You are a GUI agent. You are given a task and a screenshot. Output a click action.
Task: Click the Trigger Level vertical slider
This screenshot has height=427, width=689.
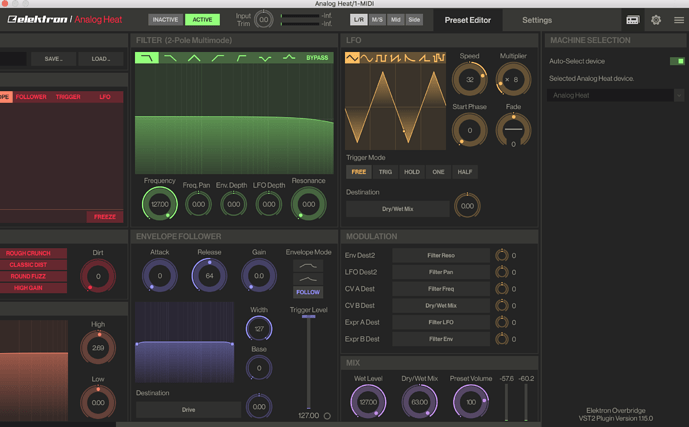coord(308,362)
